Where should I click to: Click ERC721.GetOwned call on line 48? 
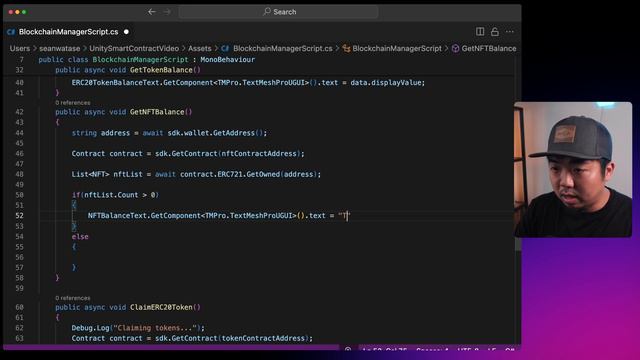pyautogui.click(x=249, y=174)
